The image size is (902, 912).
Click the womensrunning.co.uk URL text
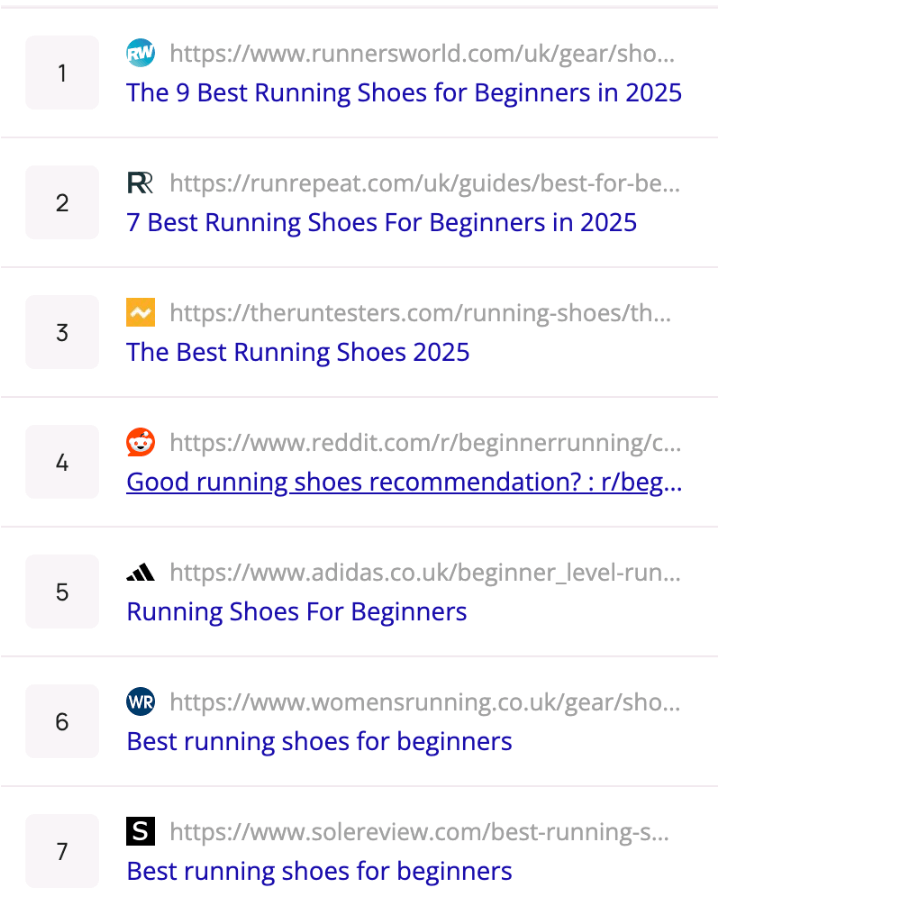[425, 702]
